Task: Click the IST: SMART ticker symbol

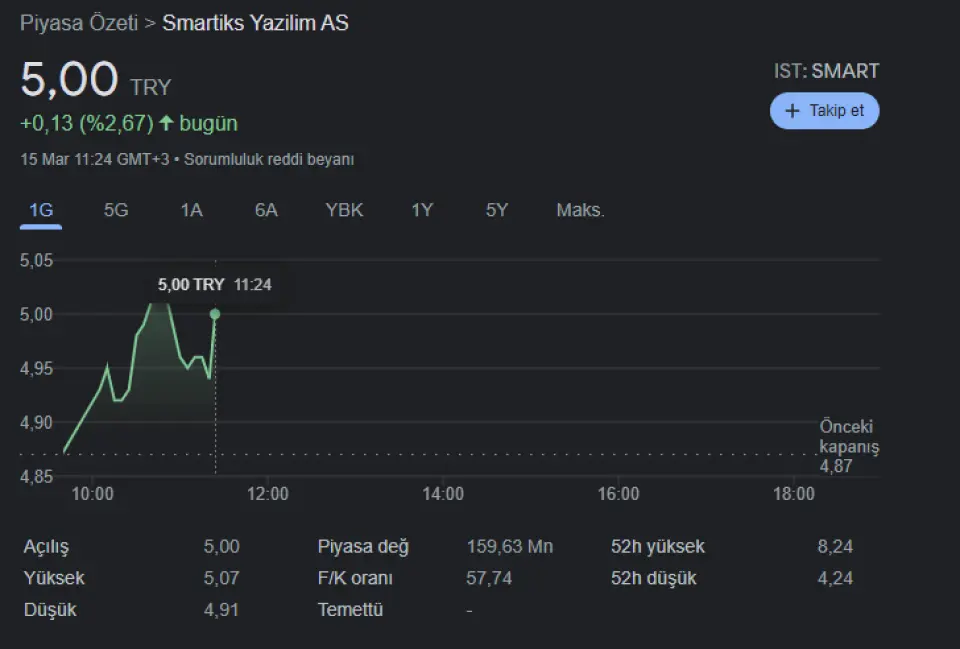Action: coord(826,71)
